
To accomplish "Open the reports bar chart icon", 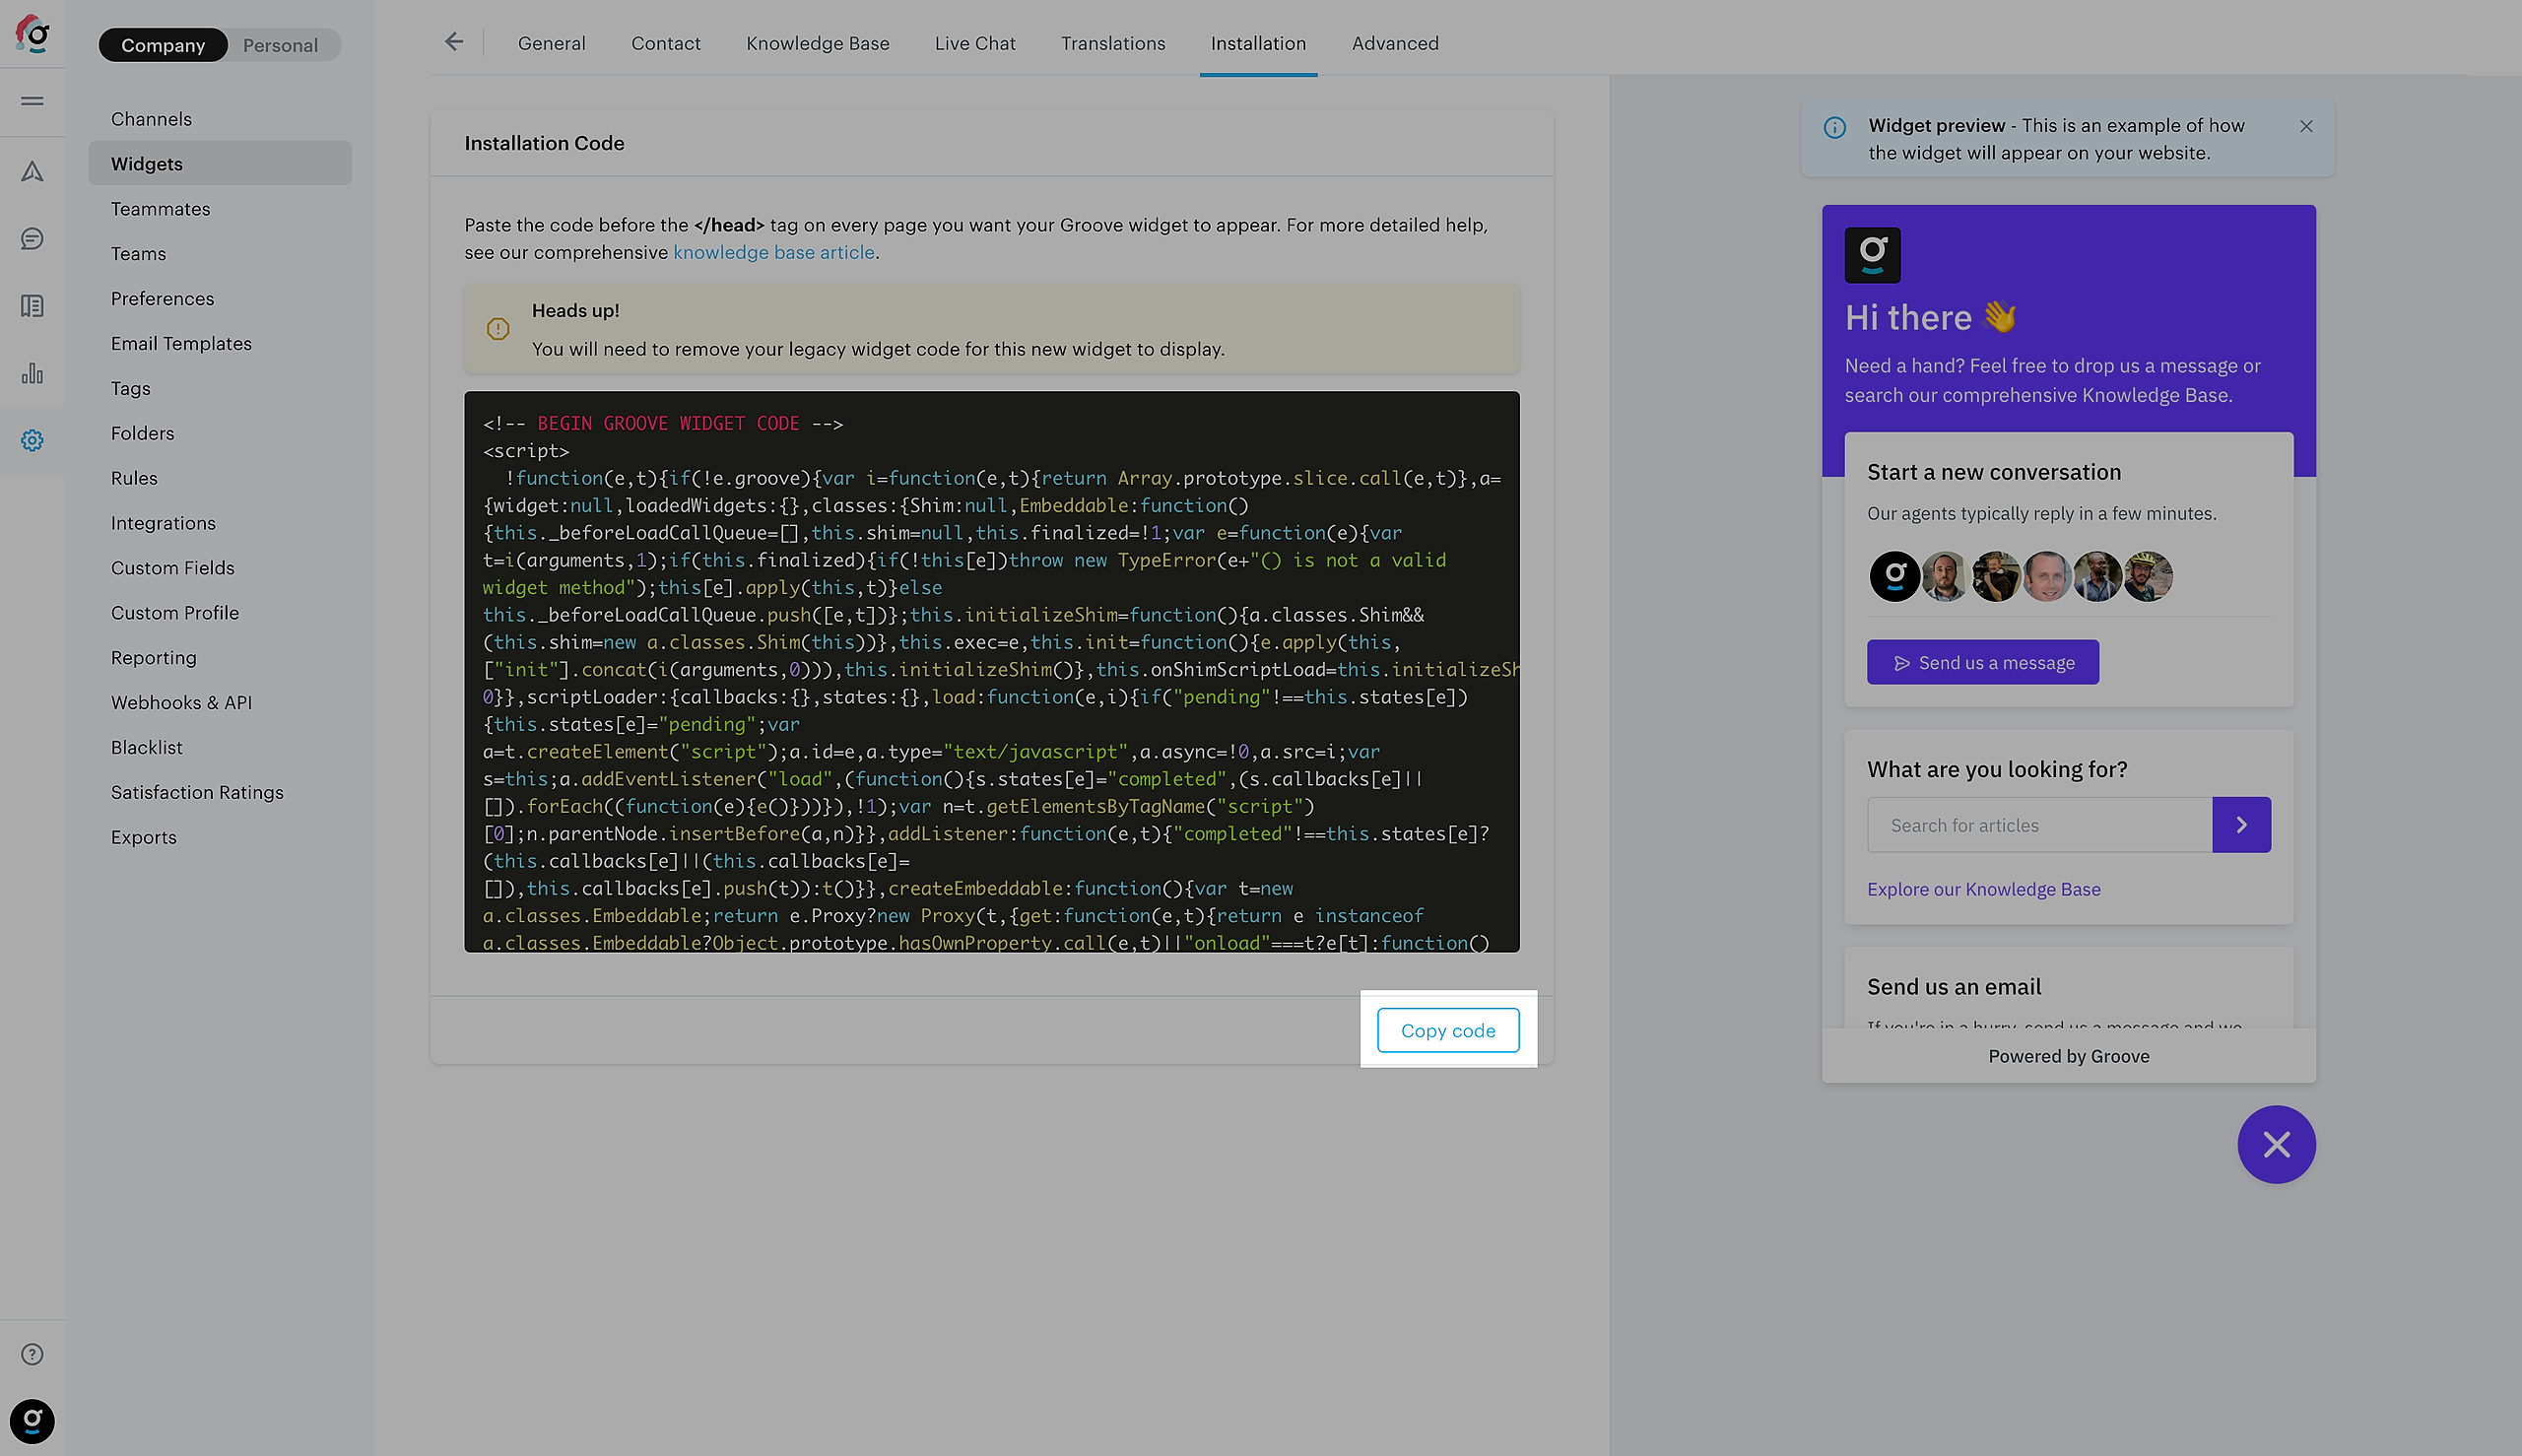I will 32,373.
